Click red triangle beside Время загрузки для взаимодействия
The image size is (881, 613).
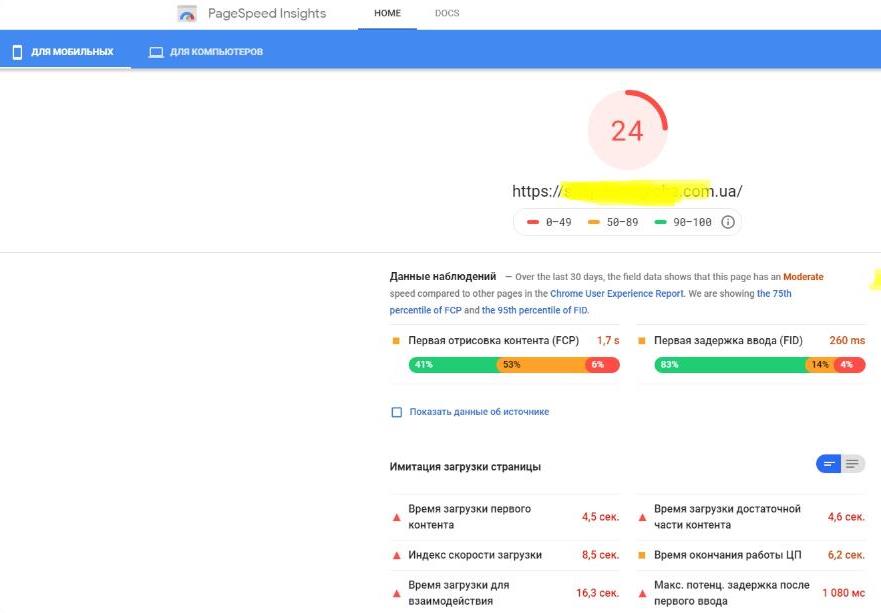click(x=397, y=593)
